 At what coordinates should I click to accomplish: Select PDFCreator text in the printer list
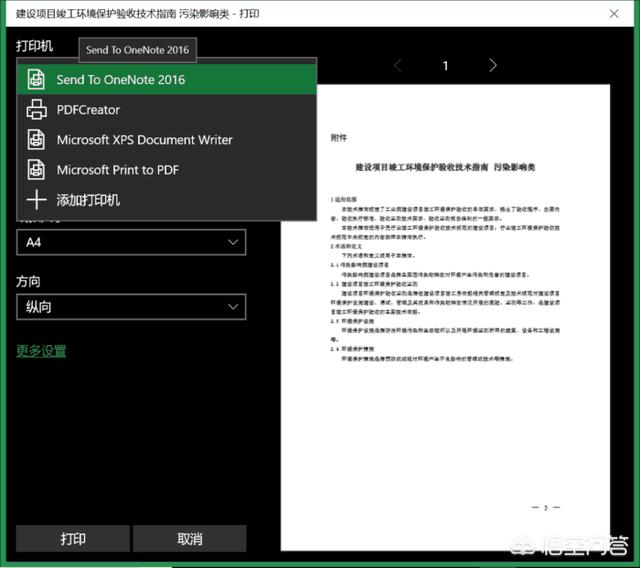(88, 110)
